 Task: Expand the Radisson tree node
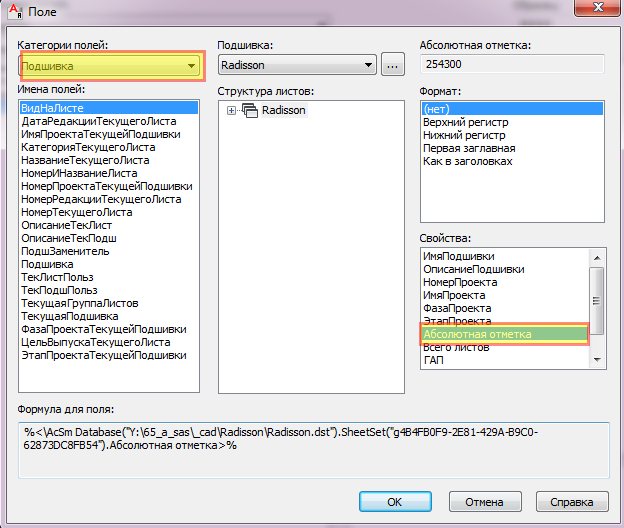pos(232,110)
